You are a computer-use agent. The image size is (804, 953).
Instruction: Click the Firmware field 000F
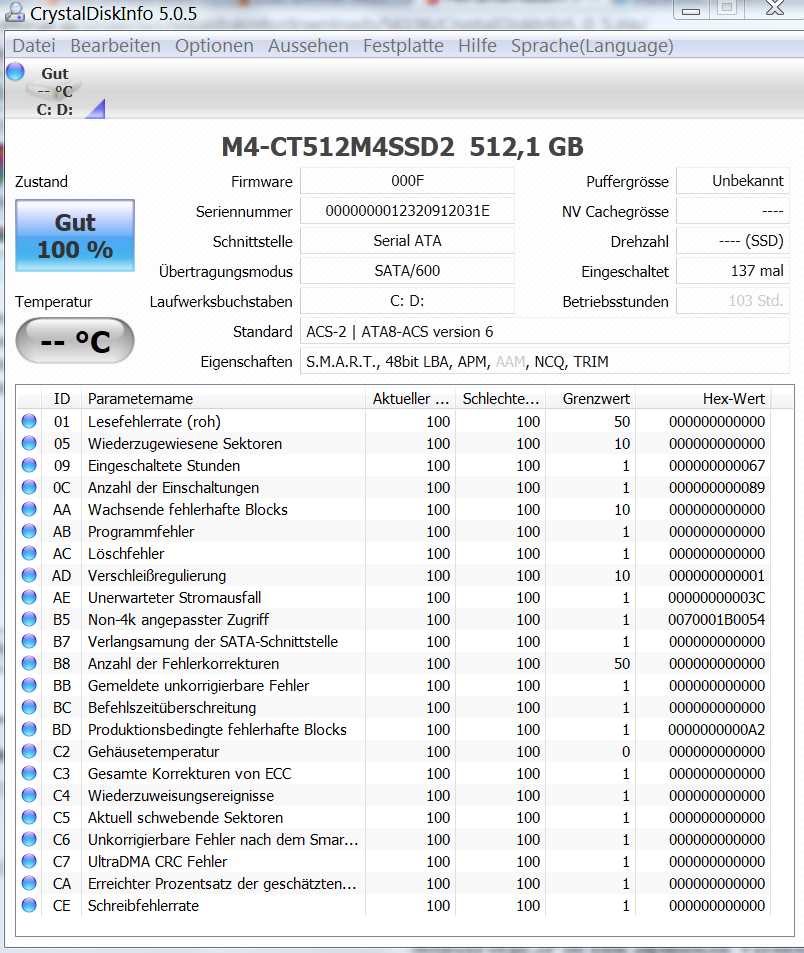click(407, 181)
